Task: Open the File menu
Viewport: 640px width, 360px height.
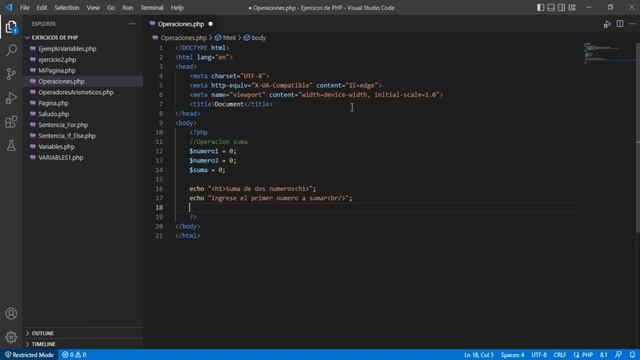Action: click(x=24, y=7)
